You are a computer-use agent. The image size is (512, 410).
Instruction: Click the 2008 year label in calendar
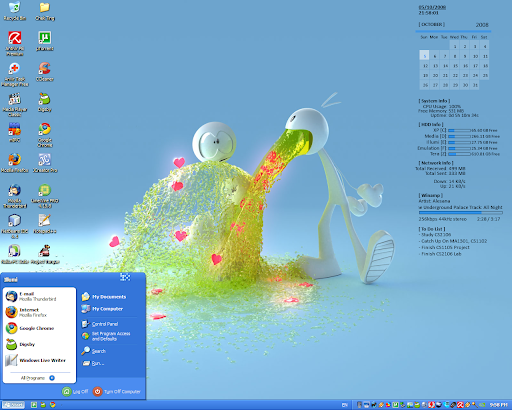(x=482, y=25)
